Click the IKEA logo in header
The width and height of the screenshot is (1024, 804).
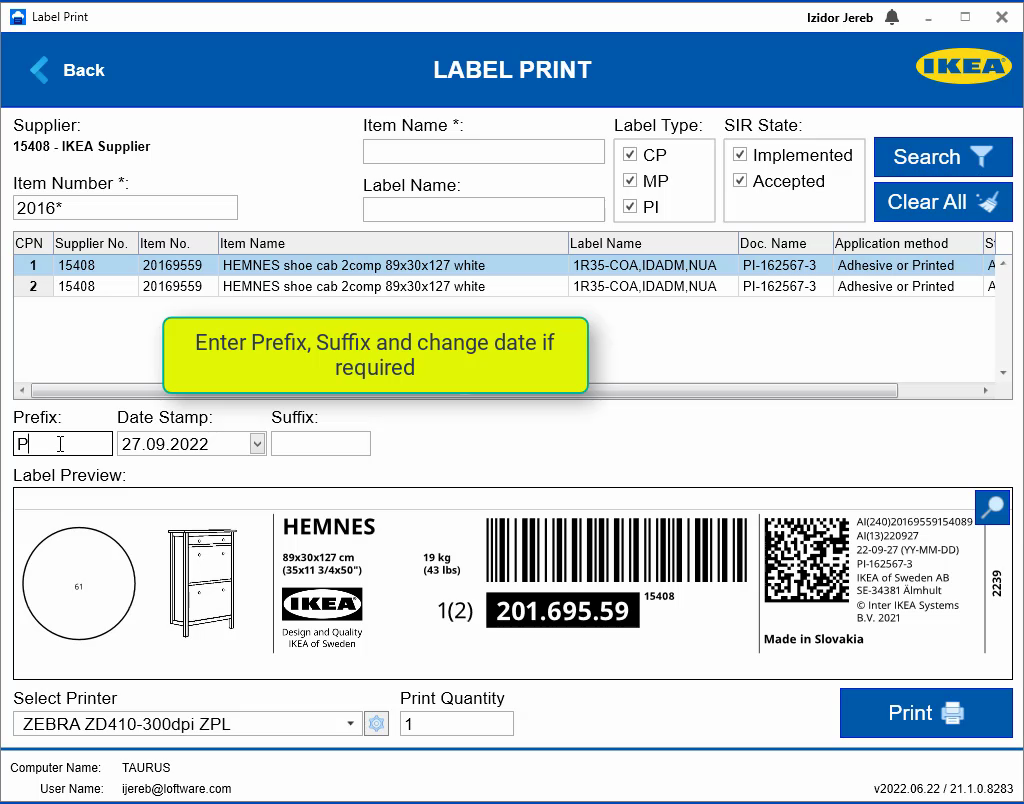pos(963,66)
